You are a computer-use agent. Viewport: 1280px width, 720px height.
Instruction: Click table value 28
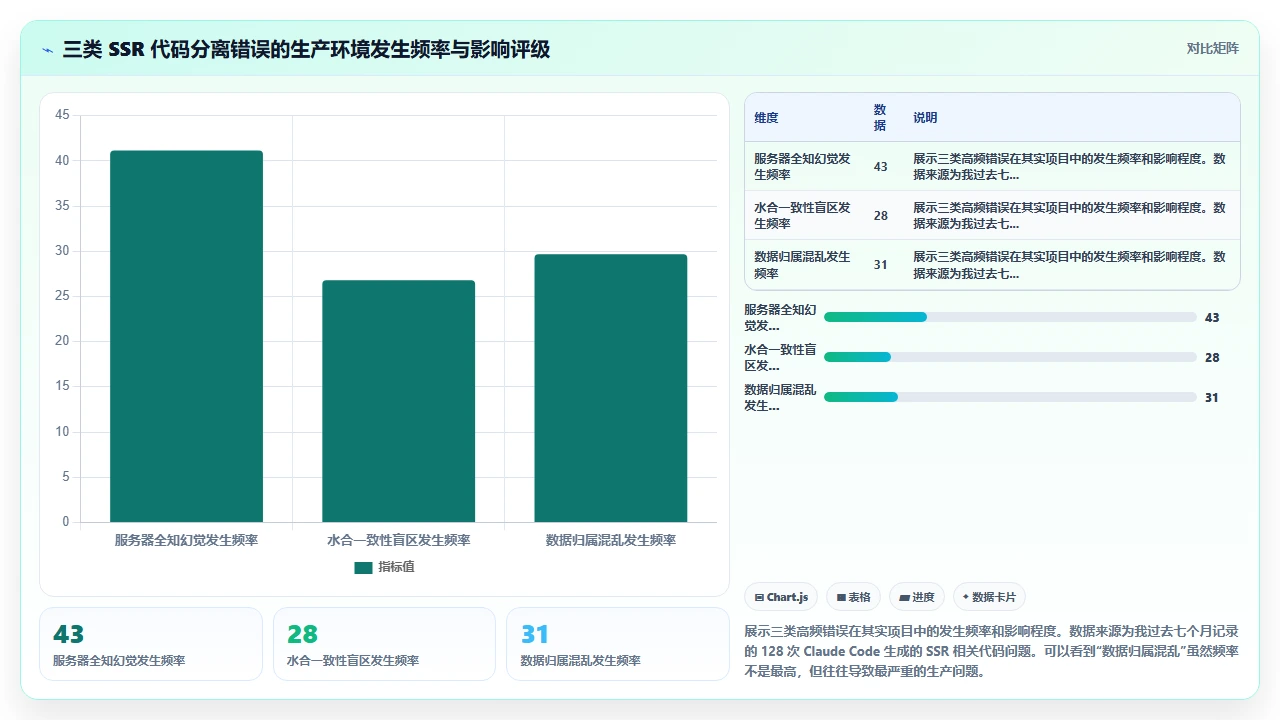(x=880, y=216)
